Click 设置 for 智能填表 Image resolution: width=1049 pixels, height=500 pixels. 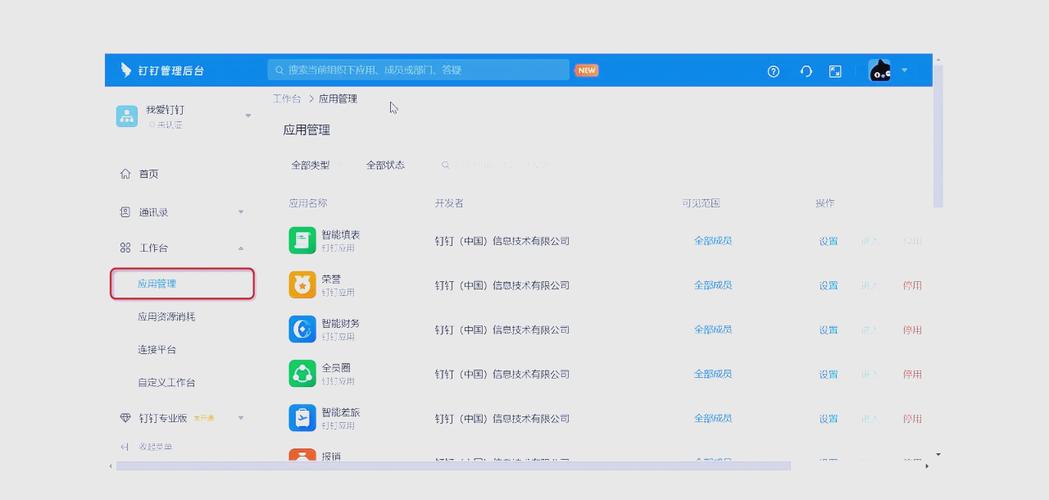(828, 241)
